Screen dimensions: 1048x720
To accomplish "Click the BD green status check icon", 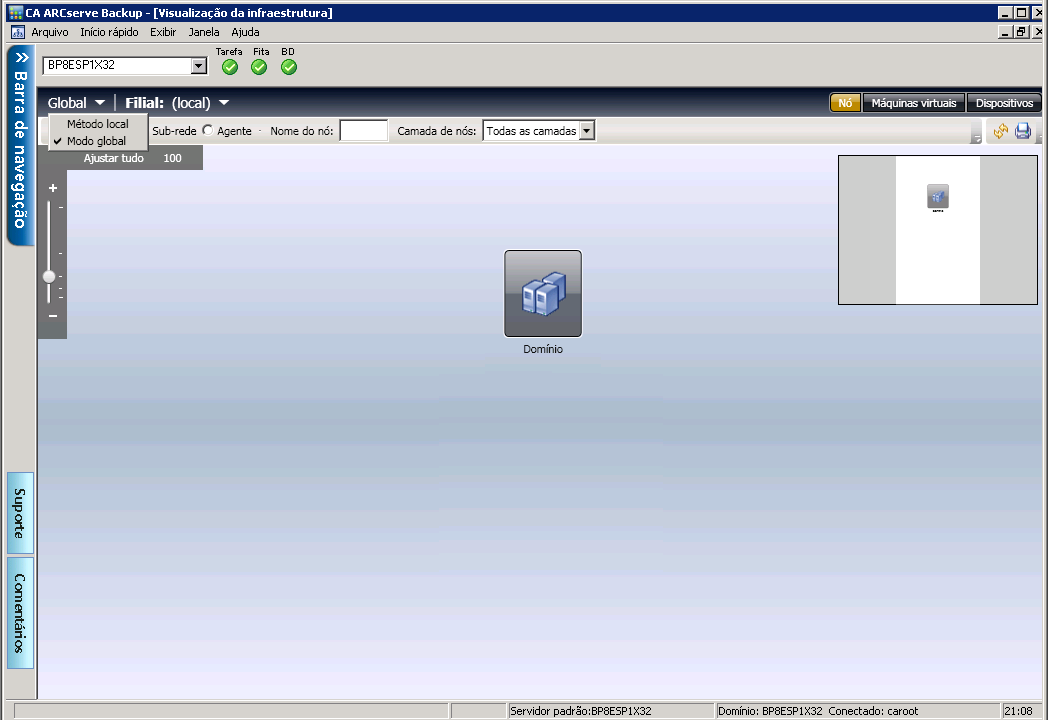I will point(289,67).
